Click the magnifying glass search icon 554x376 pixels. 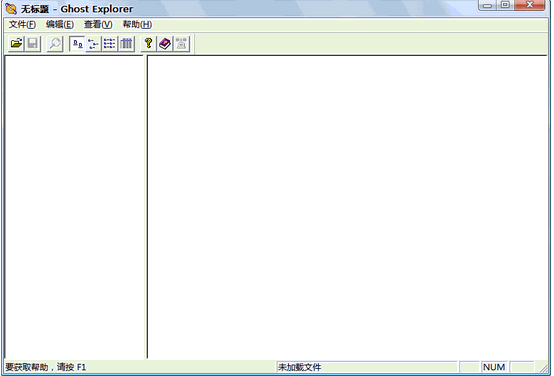pyautogui.click(x=55, y=44)
